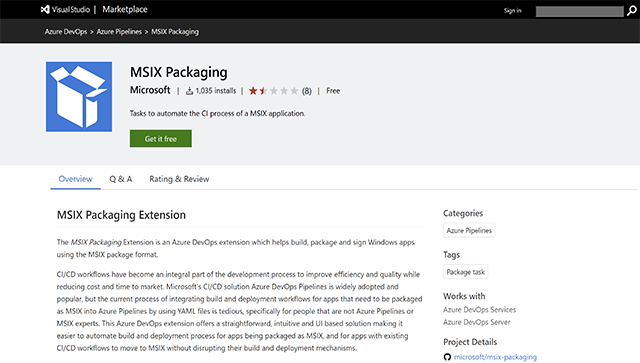The width and height of the screenshot is (640, 363).
Task: Click the first red rating star
Action: (x=253, y=91)
